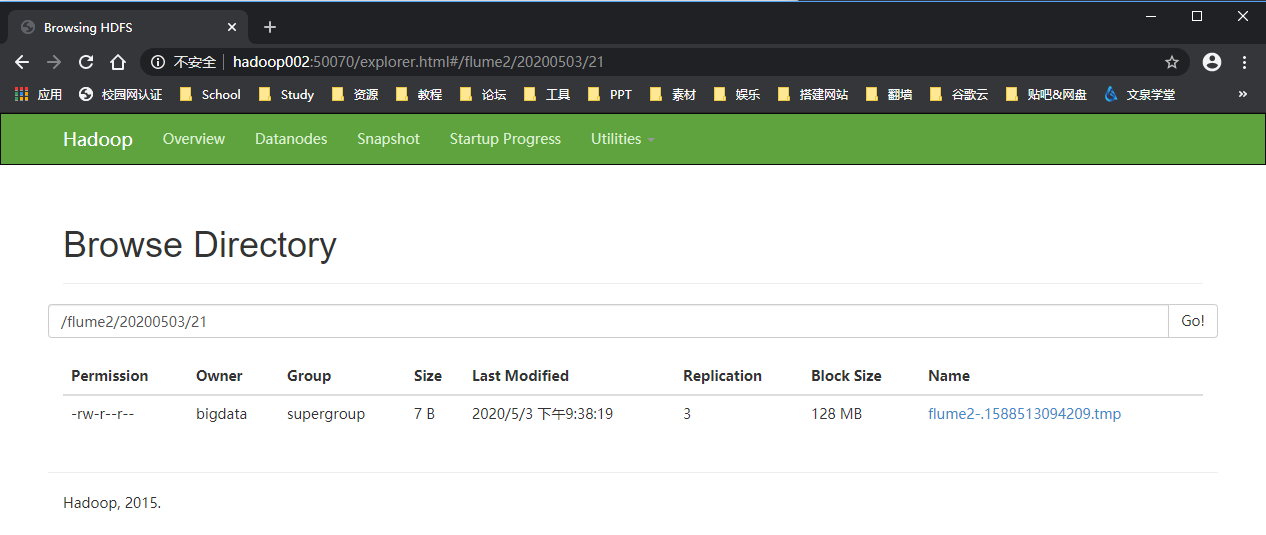Screen dimensions: 1266x535
Task: Click the browser forward arrow
Action: click(x=54, y=62)
